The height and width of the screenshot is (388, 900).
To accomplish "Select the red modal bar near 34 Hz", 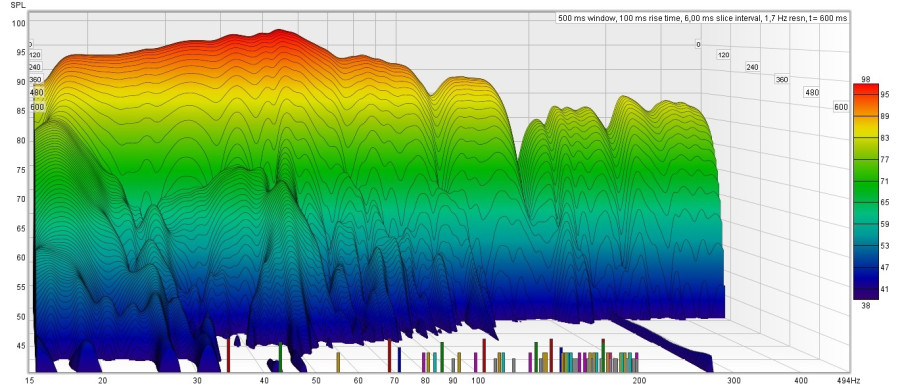I will click(228, 355).
